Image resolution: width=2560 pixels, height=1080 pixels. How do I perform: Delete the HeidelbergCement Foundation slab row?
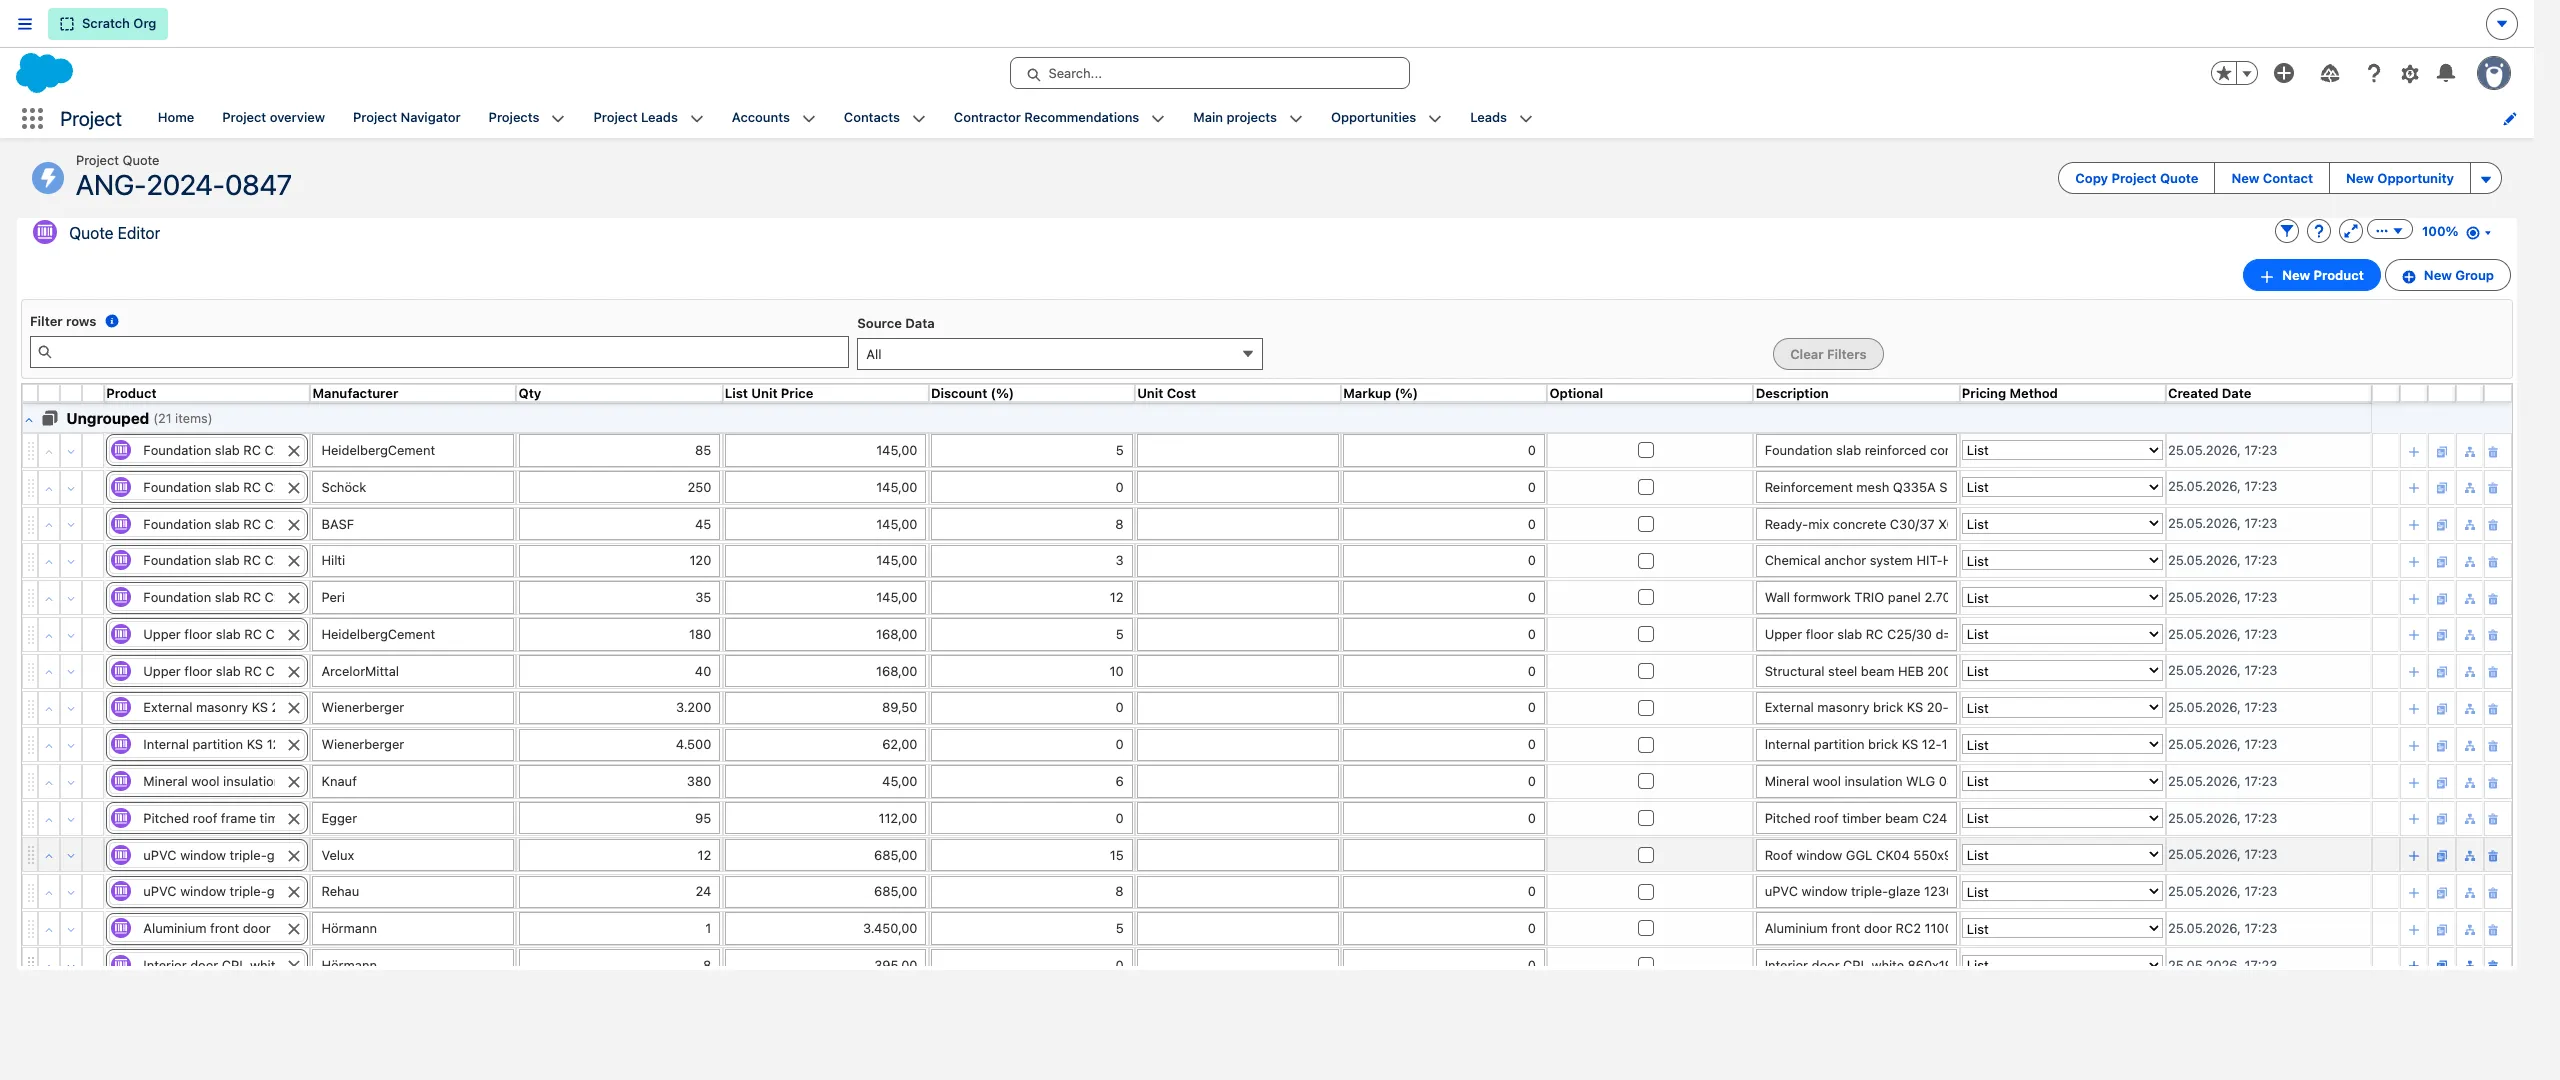pos(2493,452)
